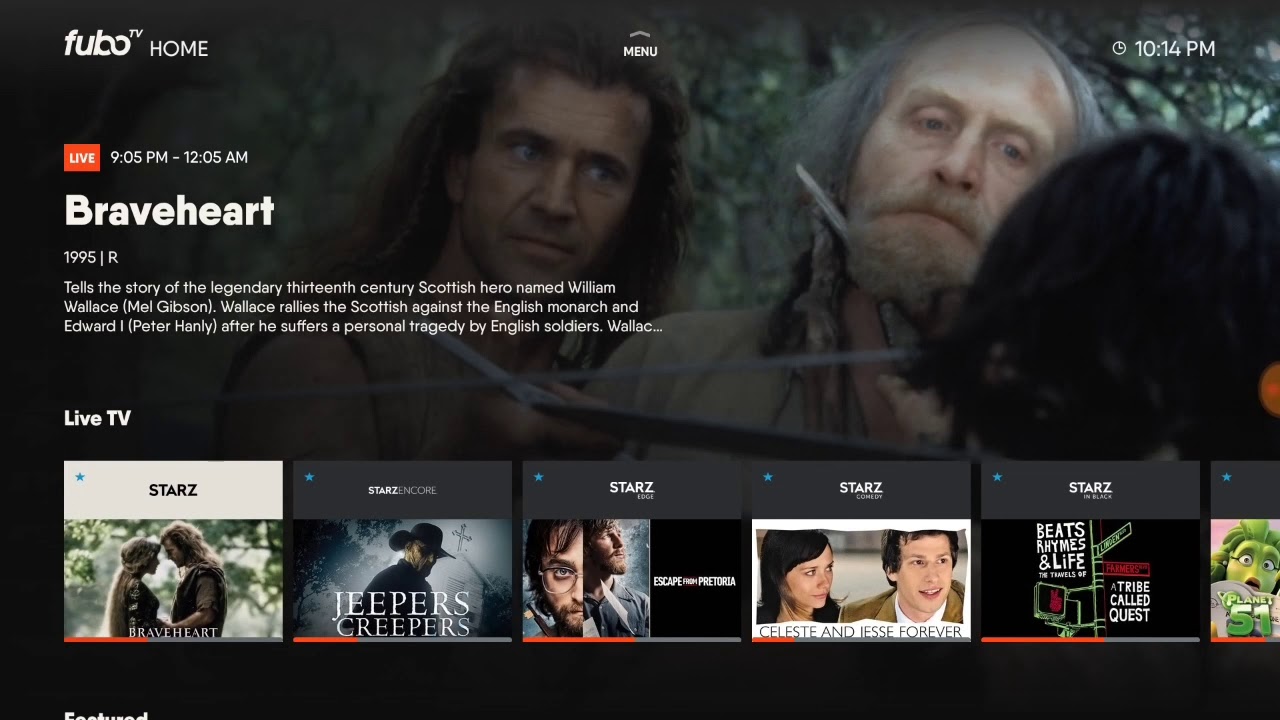Image resolution: width=1280 pixels, height=720 pixels.
Task: Click the fuboTV logo
Action: pyautogui.click(x=104, y=43)
